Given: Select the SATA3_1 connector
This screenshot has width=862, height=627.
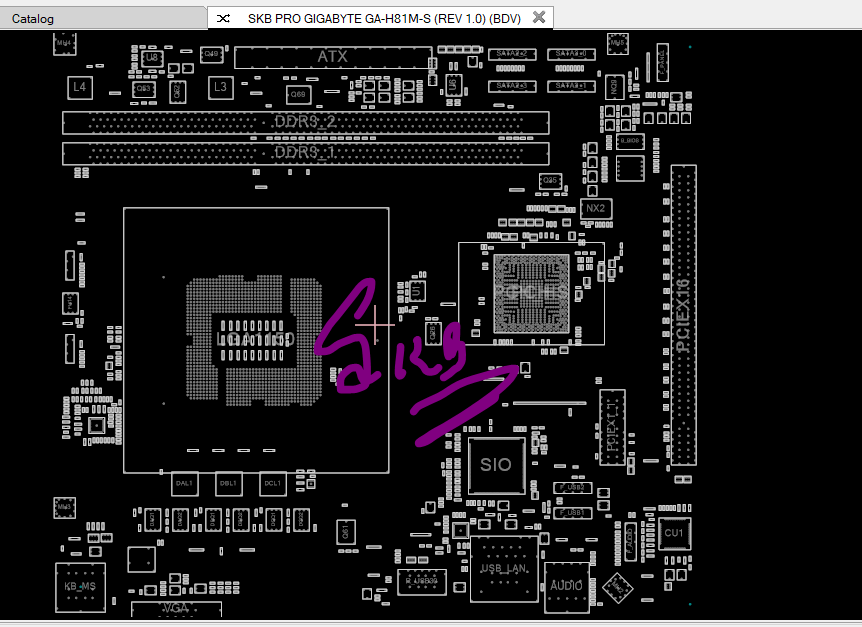Looking at the screenshot, I should (x=571, y=86).
